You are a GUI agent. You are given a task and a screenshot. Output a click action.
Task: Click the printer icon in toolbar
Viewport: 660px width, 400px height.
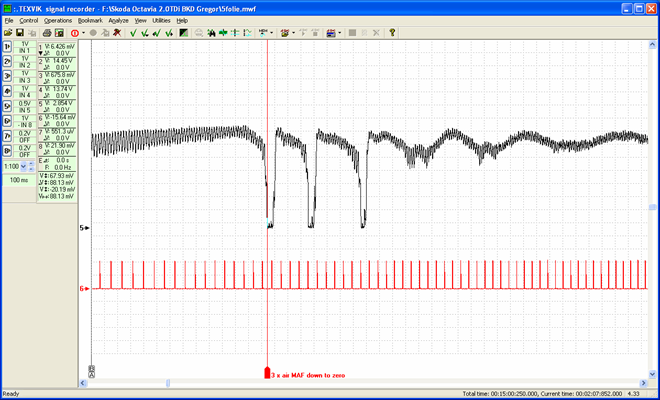click(x=47, y=32)
